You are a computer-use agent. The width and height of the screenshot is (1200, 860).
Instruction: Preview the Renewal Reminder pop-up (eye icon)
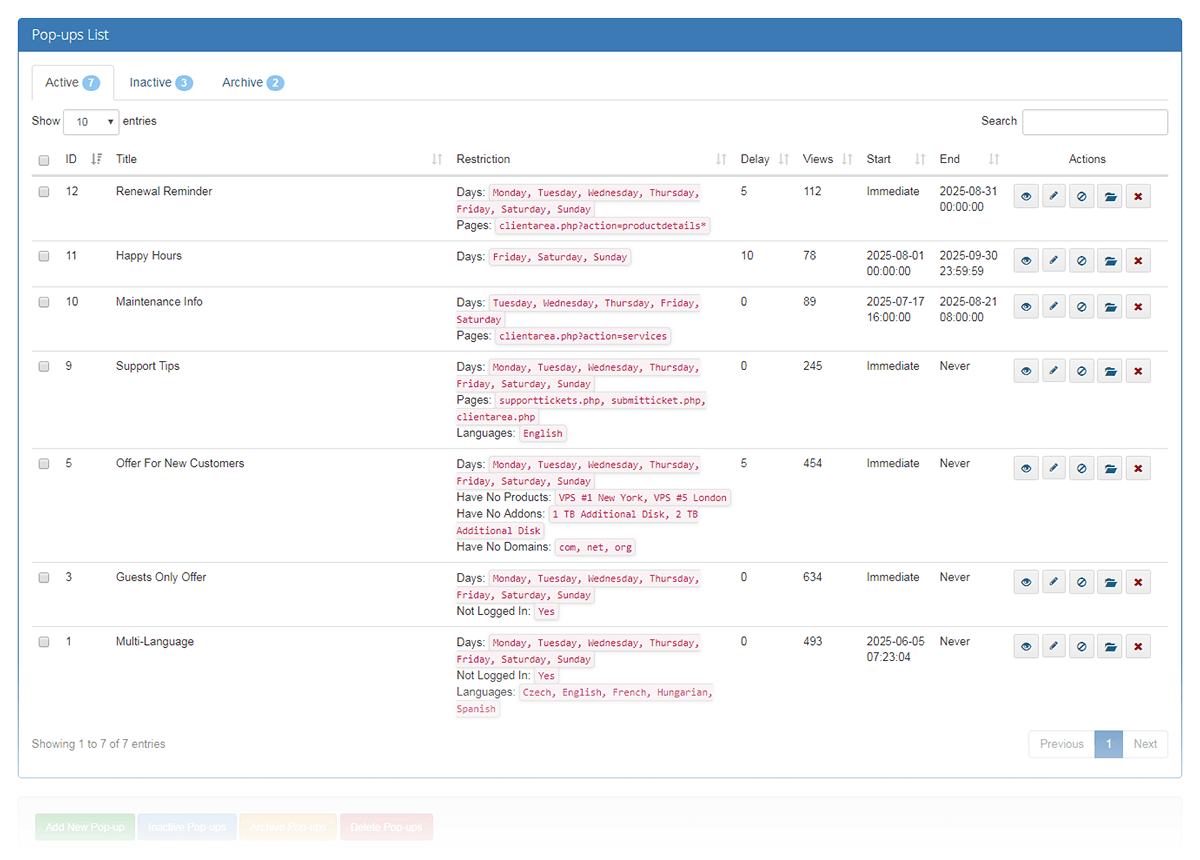tap(1026, 197)
